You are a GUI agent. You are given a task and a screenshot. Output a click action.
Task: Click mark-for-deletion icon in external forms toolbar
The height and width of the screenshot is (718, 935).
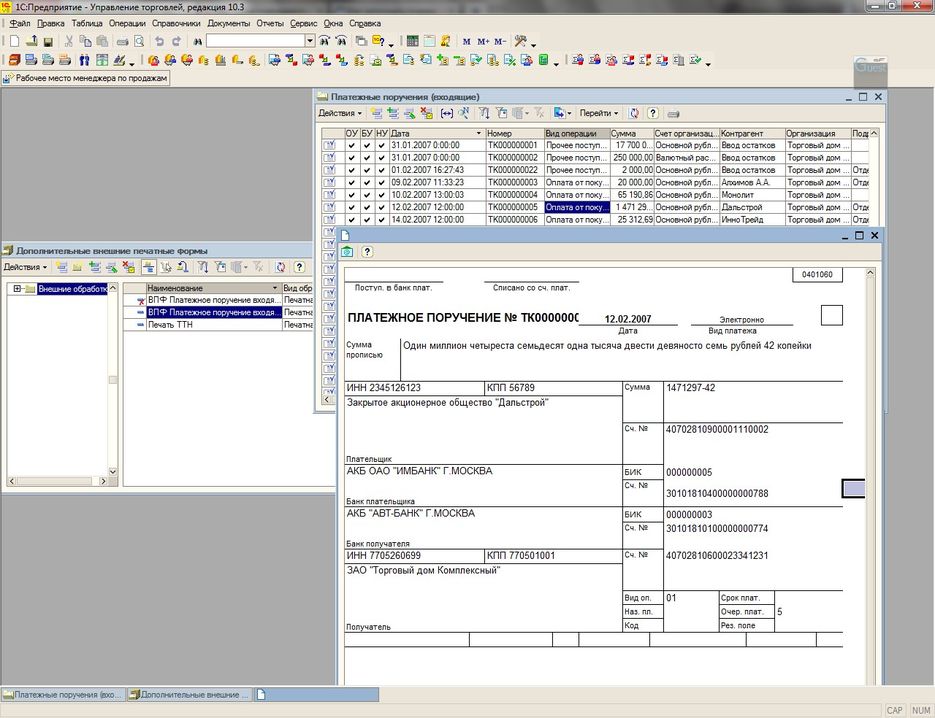click(x=128, y=267)
